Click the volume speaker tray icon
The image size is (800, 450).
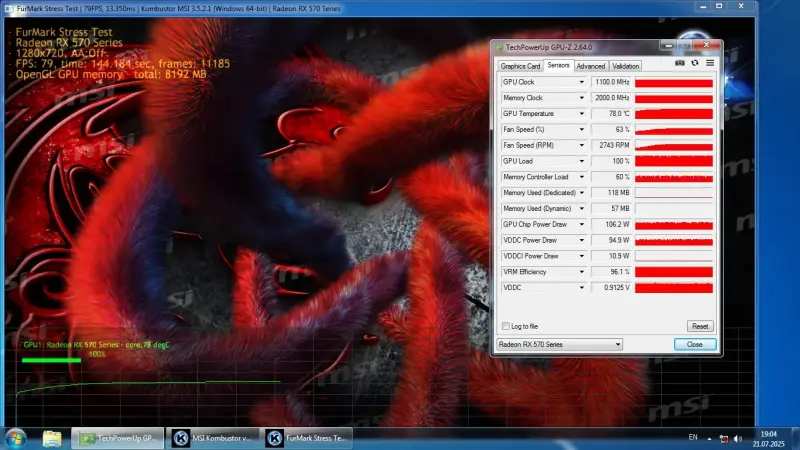point(738,438)
